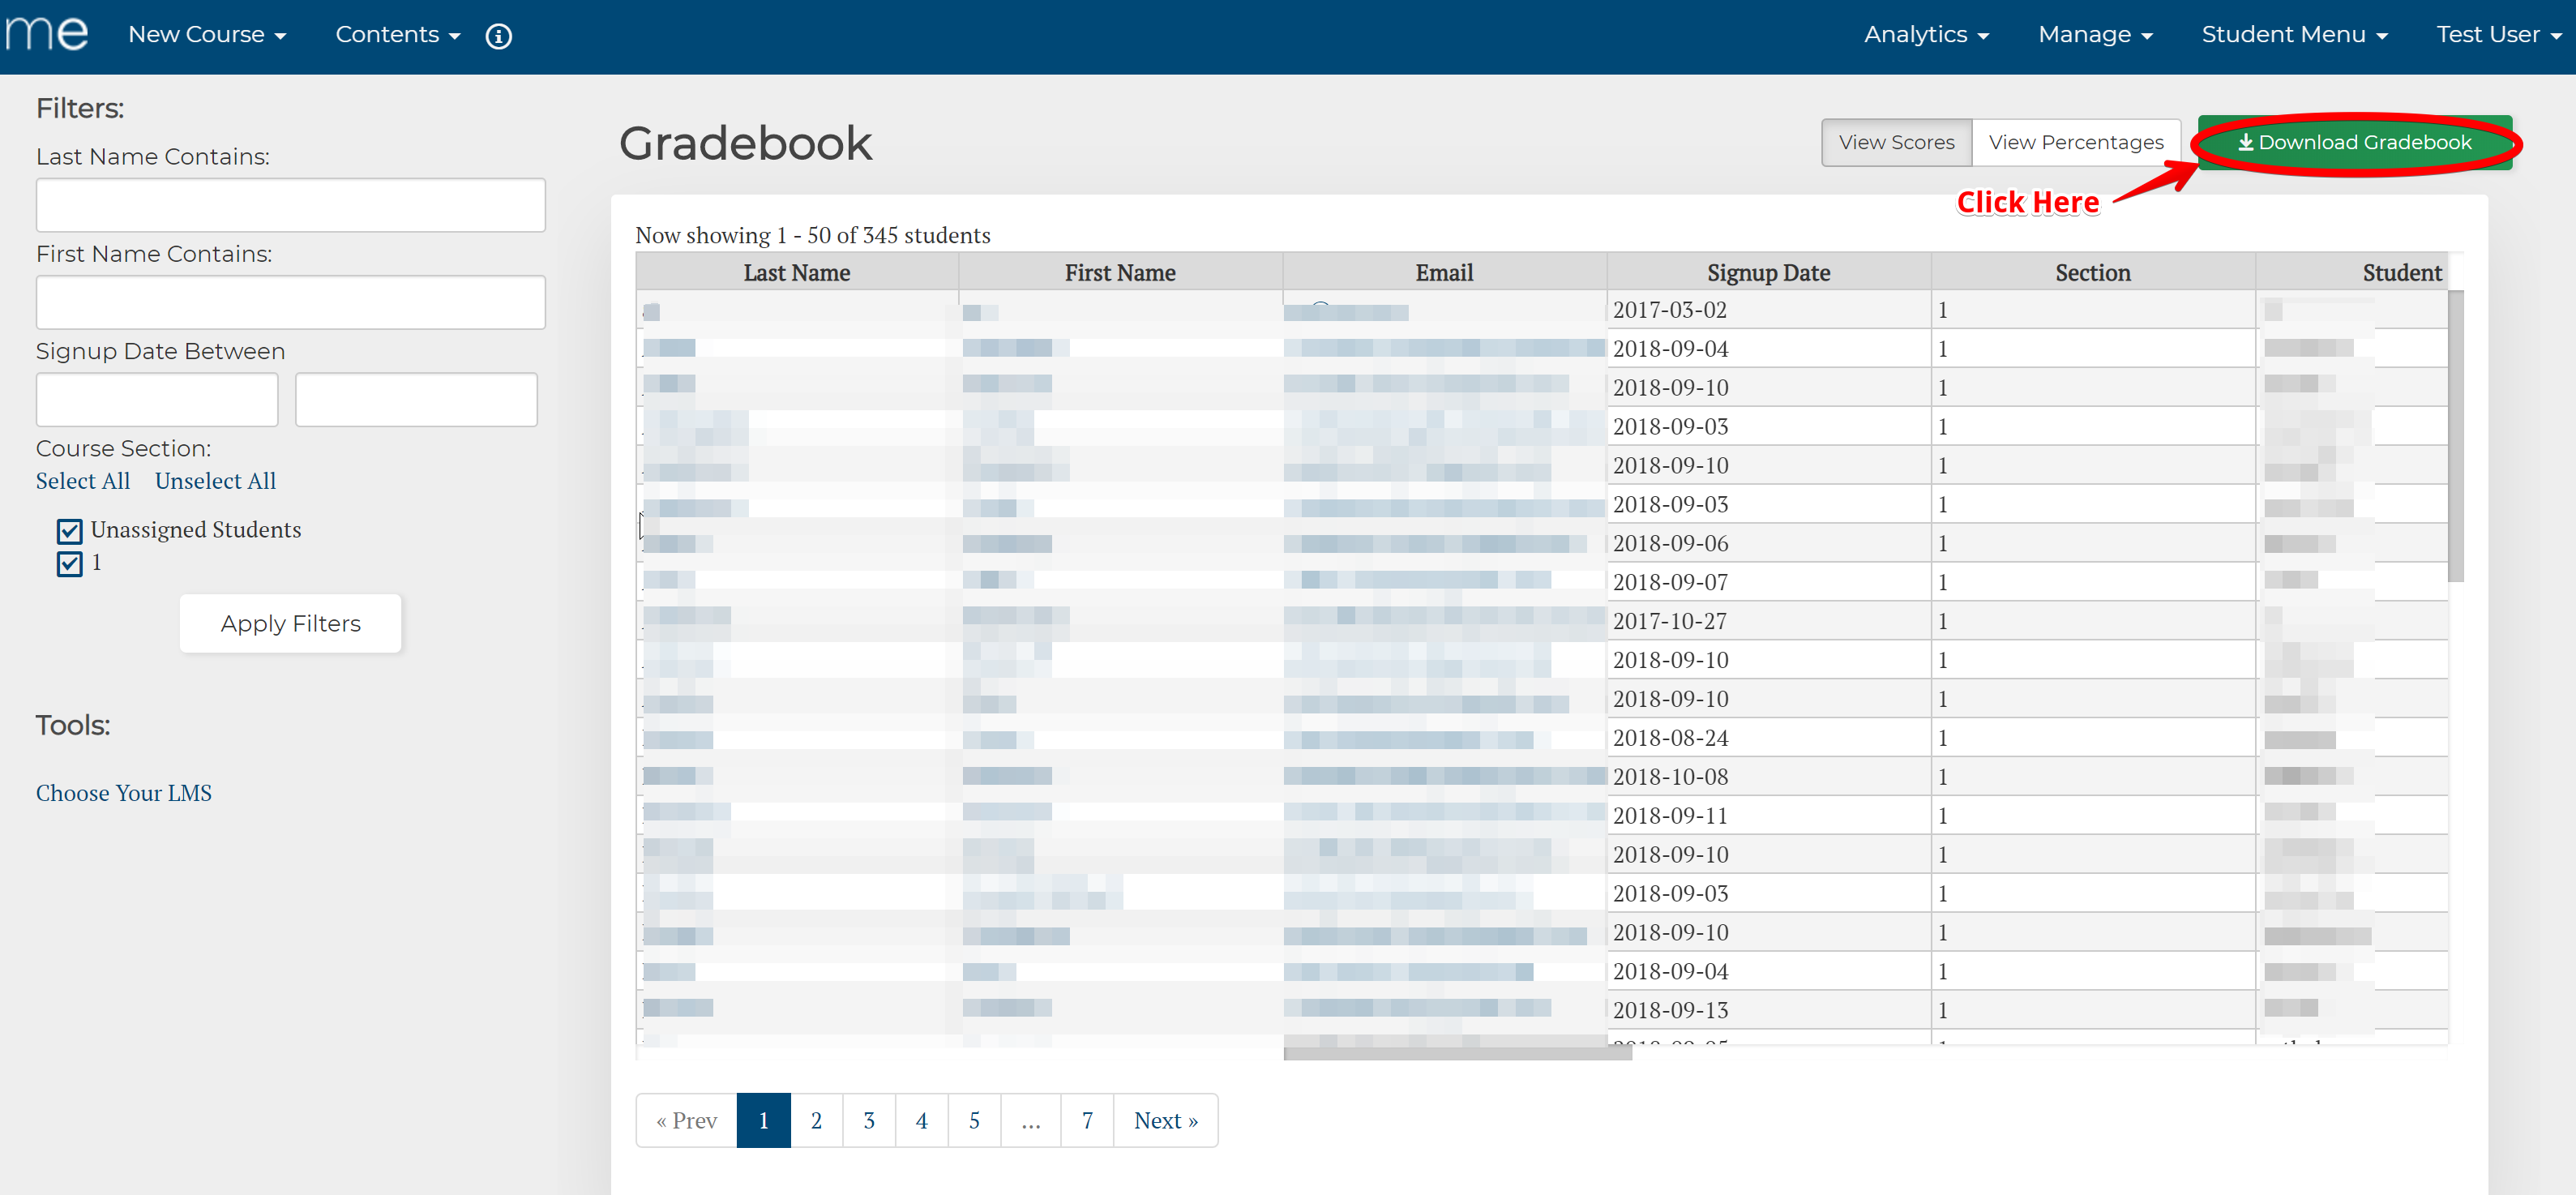Uncheck the section 1 checkbox
2576x1195 pixels.
click(69, 564)
